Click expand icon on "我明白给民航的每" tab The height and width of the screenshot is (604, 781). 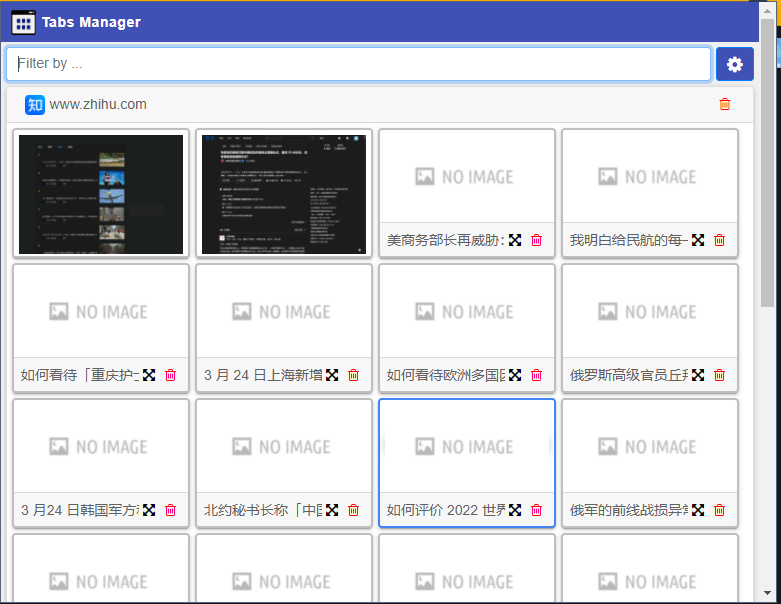[x=698, y=240]
